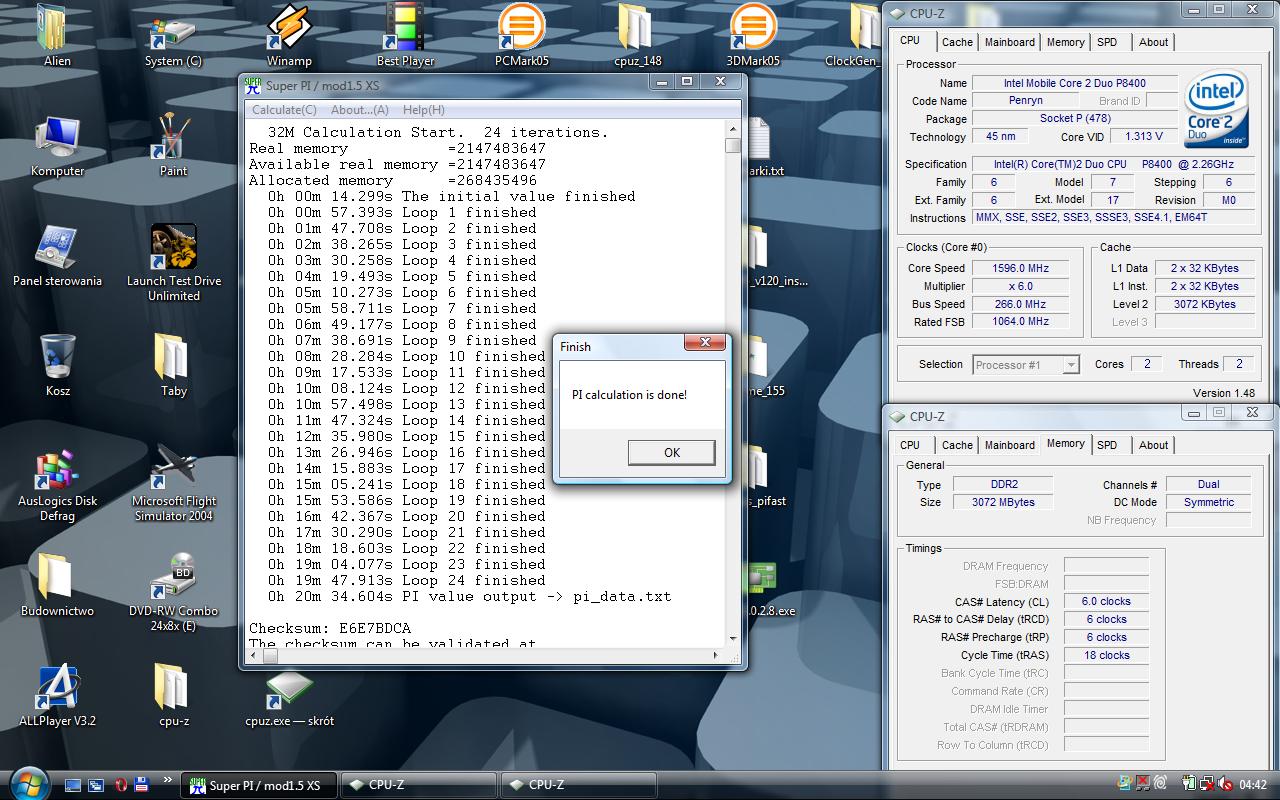Click Show Desktop quick launch icon
This screenshot has width=1280, height=800.
[x=72, y=785]
